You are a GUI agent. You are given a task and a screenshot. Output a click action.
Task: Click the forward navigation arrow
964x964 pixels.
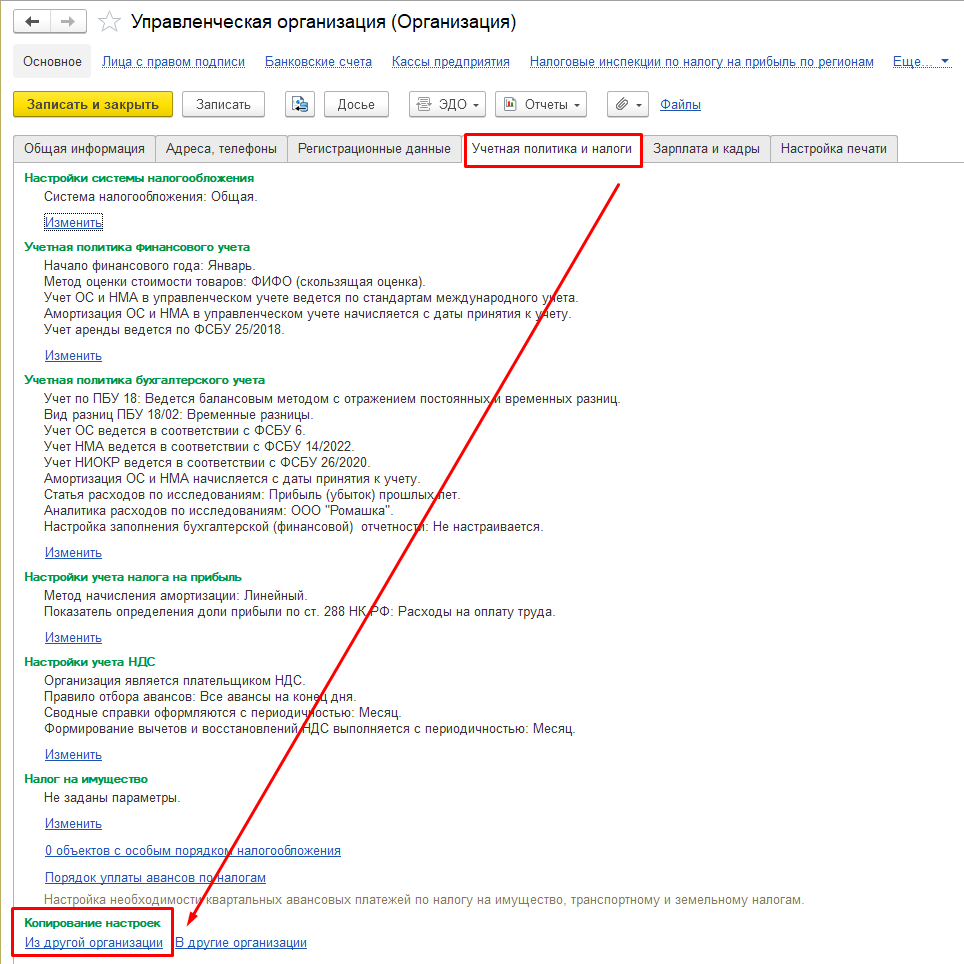68,21
